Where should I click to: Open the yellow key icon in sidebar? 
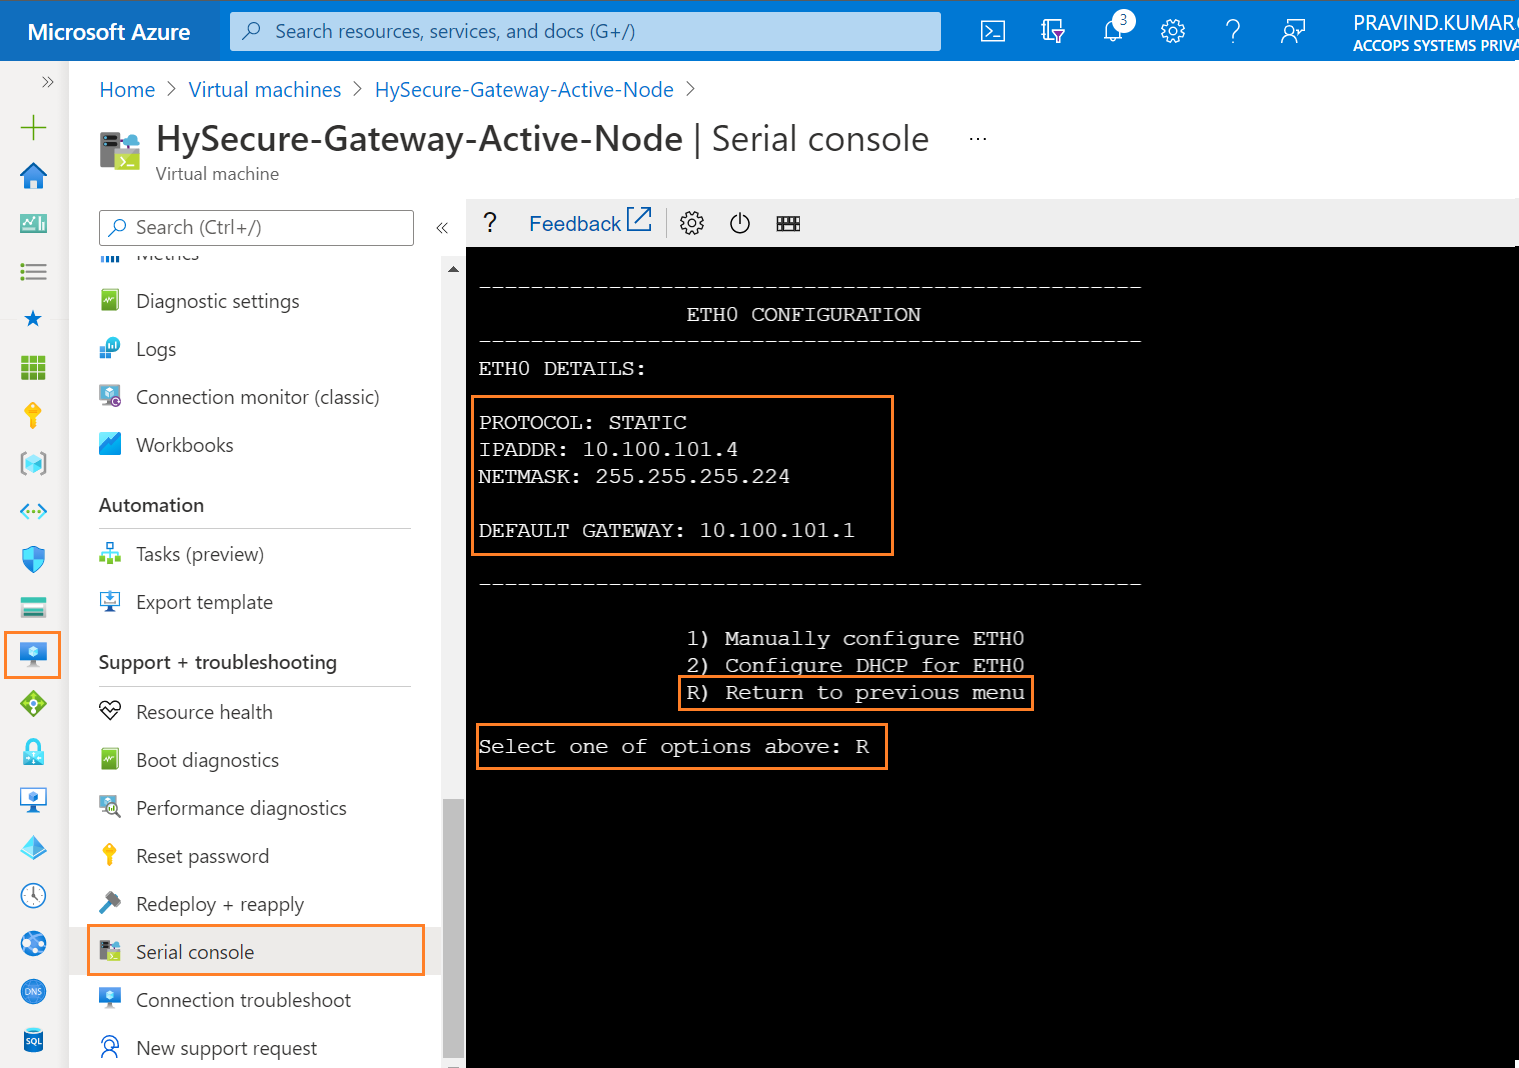point(33,415)
